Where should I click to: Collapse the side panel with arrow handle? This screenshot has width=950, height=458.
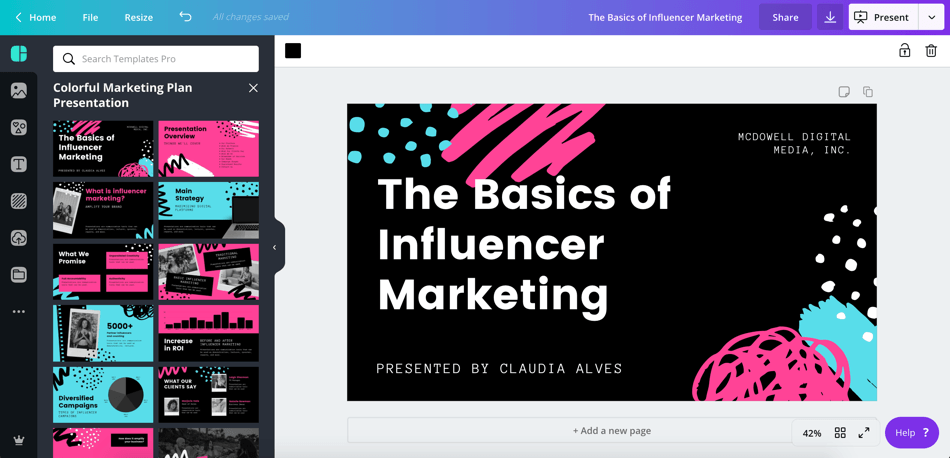coord(274,247)
